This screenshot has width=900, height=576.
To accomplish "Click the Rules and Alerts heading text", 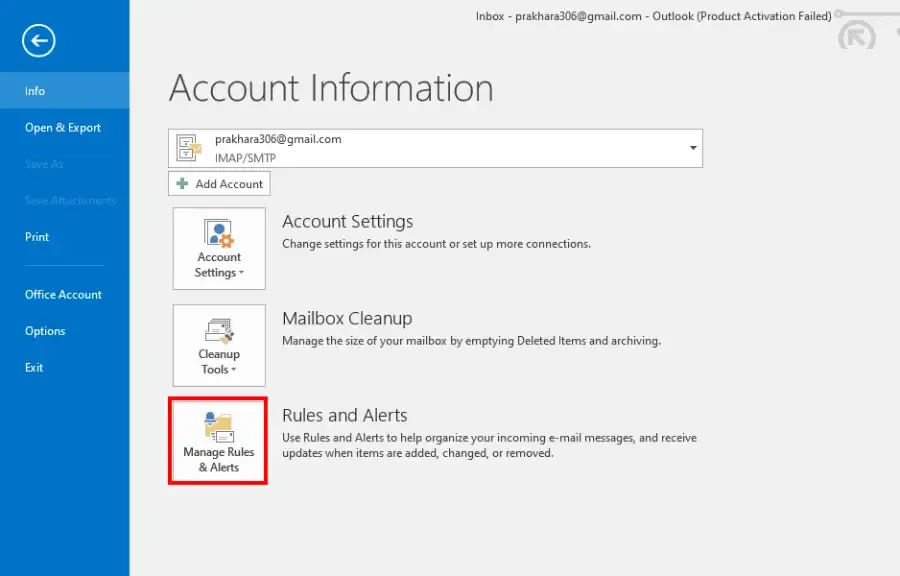I will click(344, 415).
